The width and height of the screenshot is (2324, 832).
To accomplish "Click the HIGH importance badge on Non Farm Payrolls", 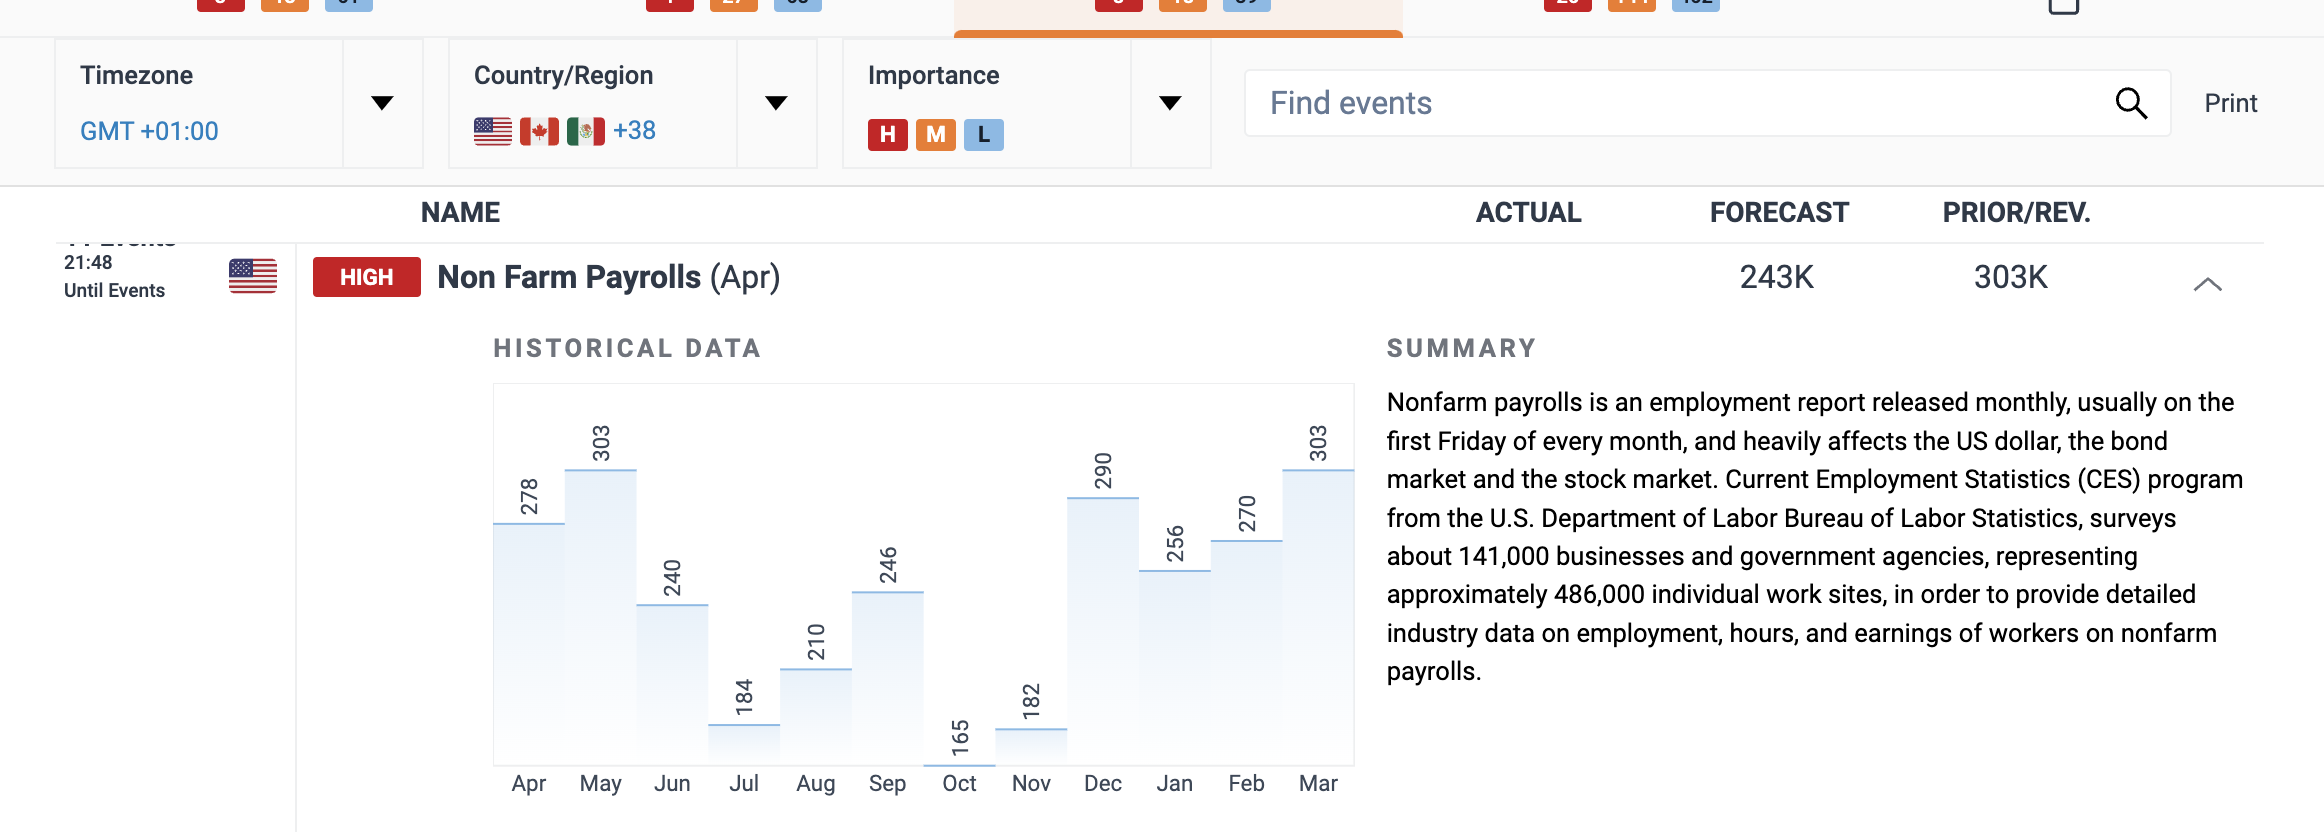I will tap(367, 277).
